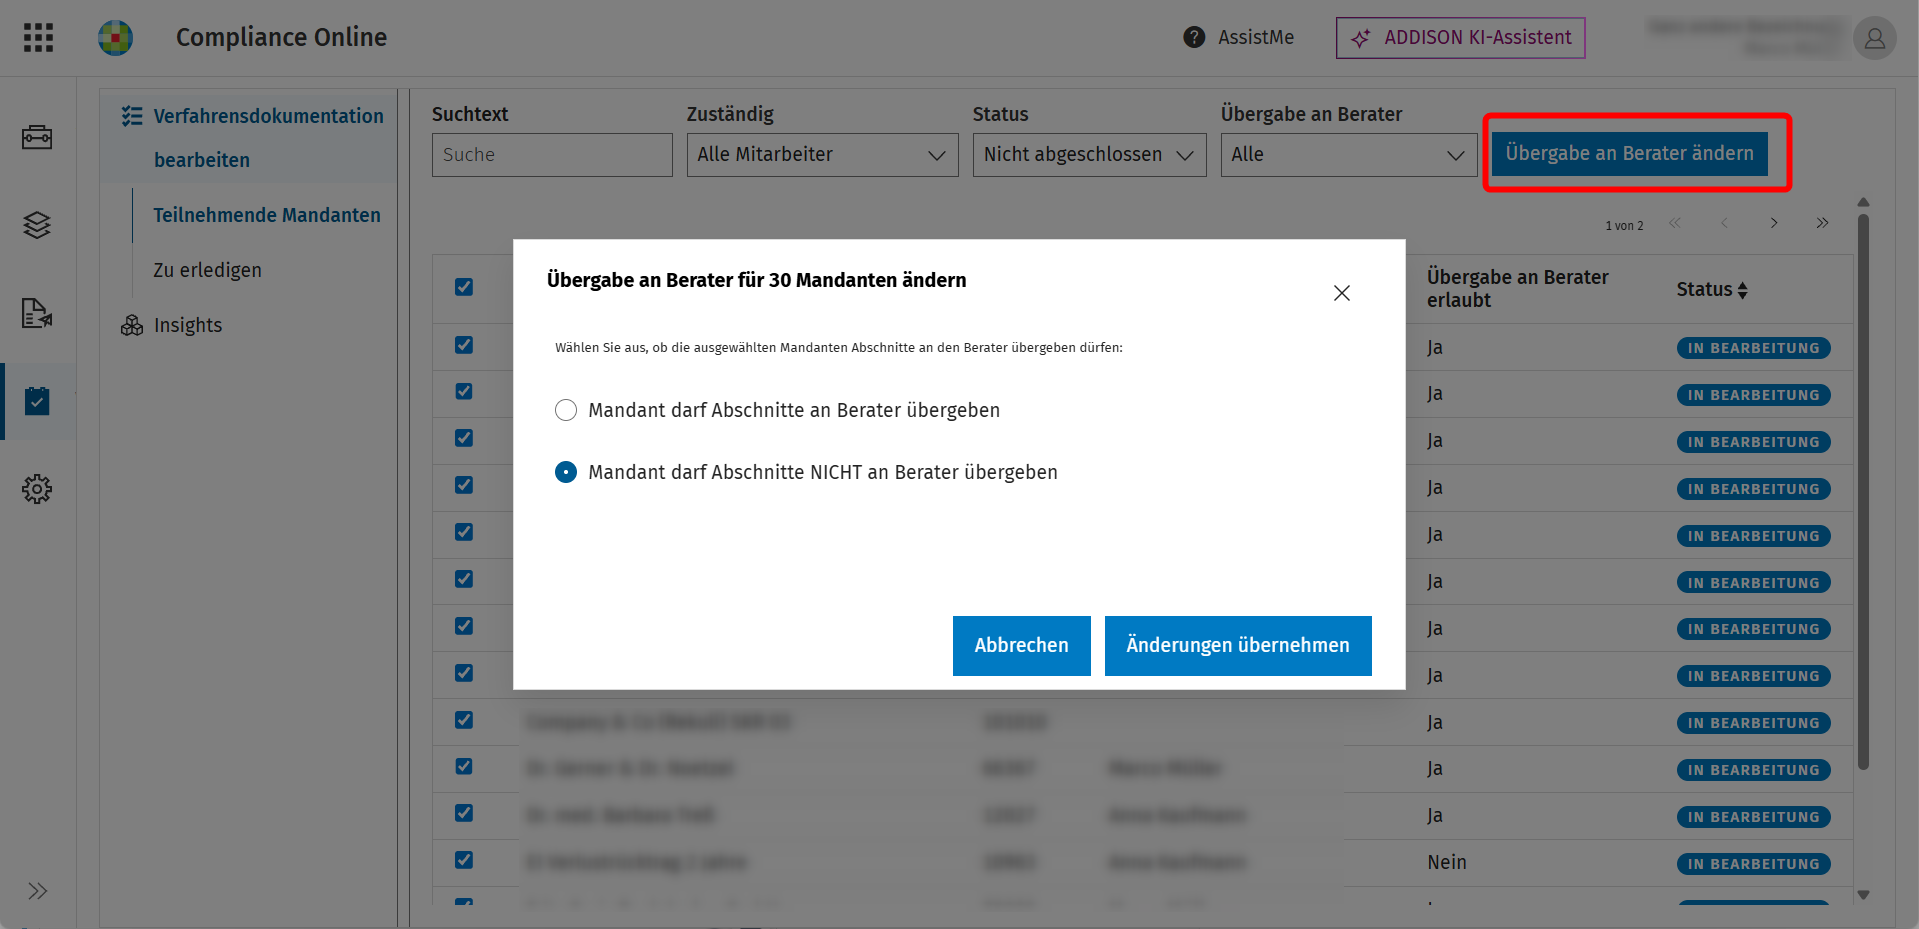
Task: Uncheck the first table row checkbox
Action: click(x=464, y=345)
